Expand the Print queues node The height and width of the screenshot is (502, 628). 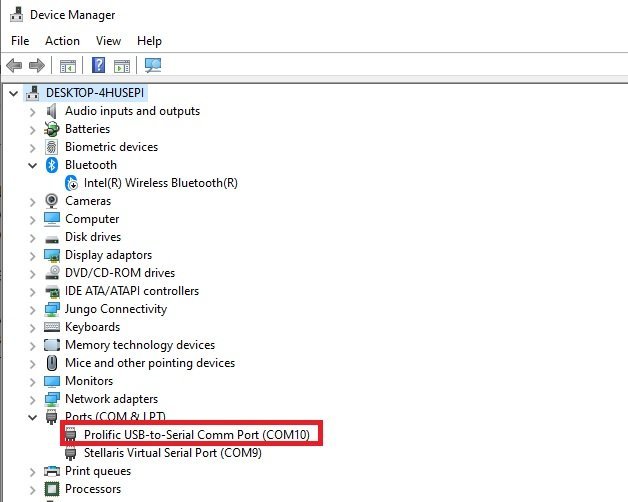[33, 472]
